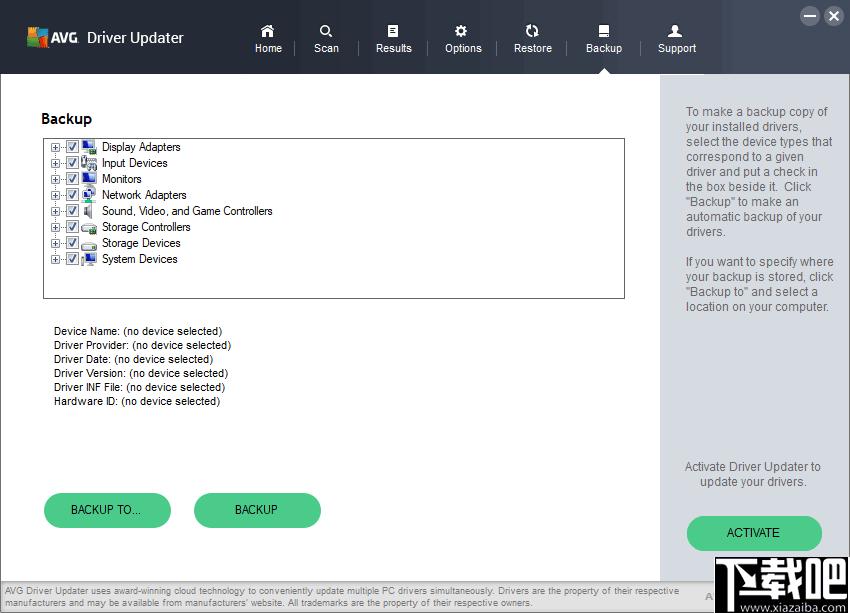The image size is (850, 613).
Task: Click the ACTIVATE button
Action: tap(754, 533)
